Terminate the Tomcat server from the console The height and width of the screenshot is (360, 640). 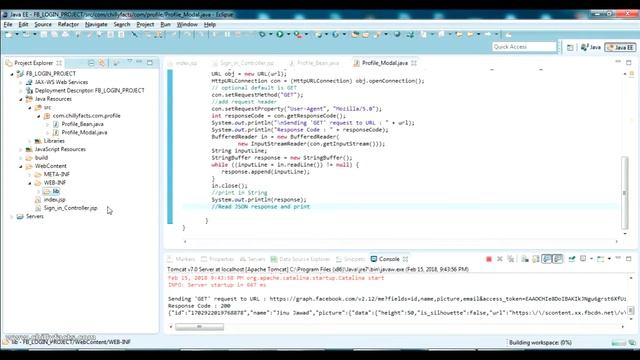[x=489, y=259]
